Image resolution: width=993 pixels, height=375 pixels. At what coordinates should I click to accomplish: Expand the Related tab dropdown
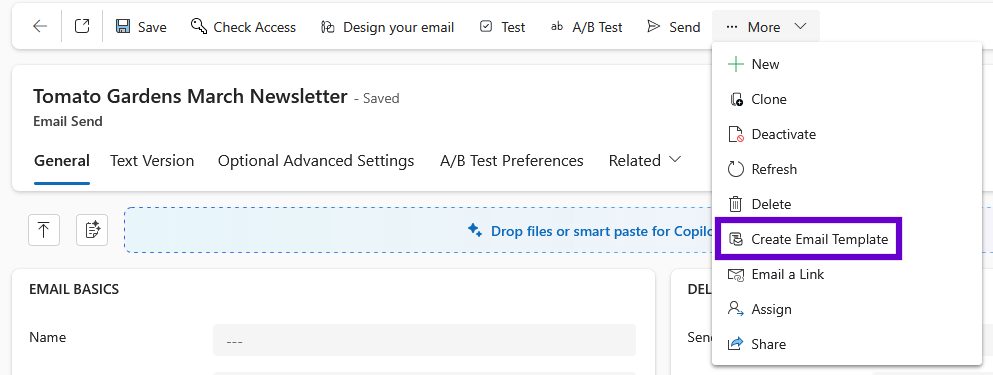coord(645,161)
